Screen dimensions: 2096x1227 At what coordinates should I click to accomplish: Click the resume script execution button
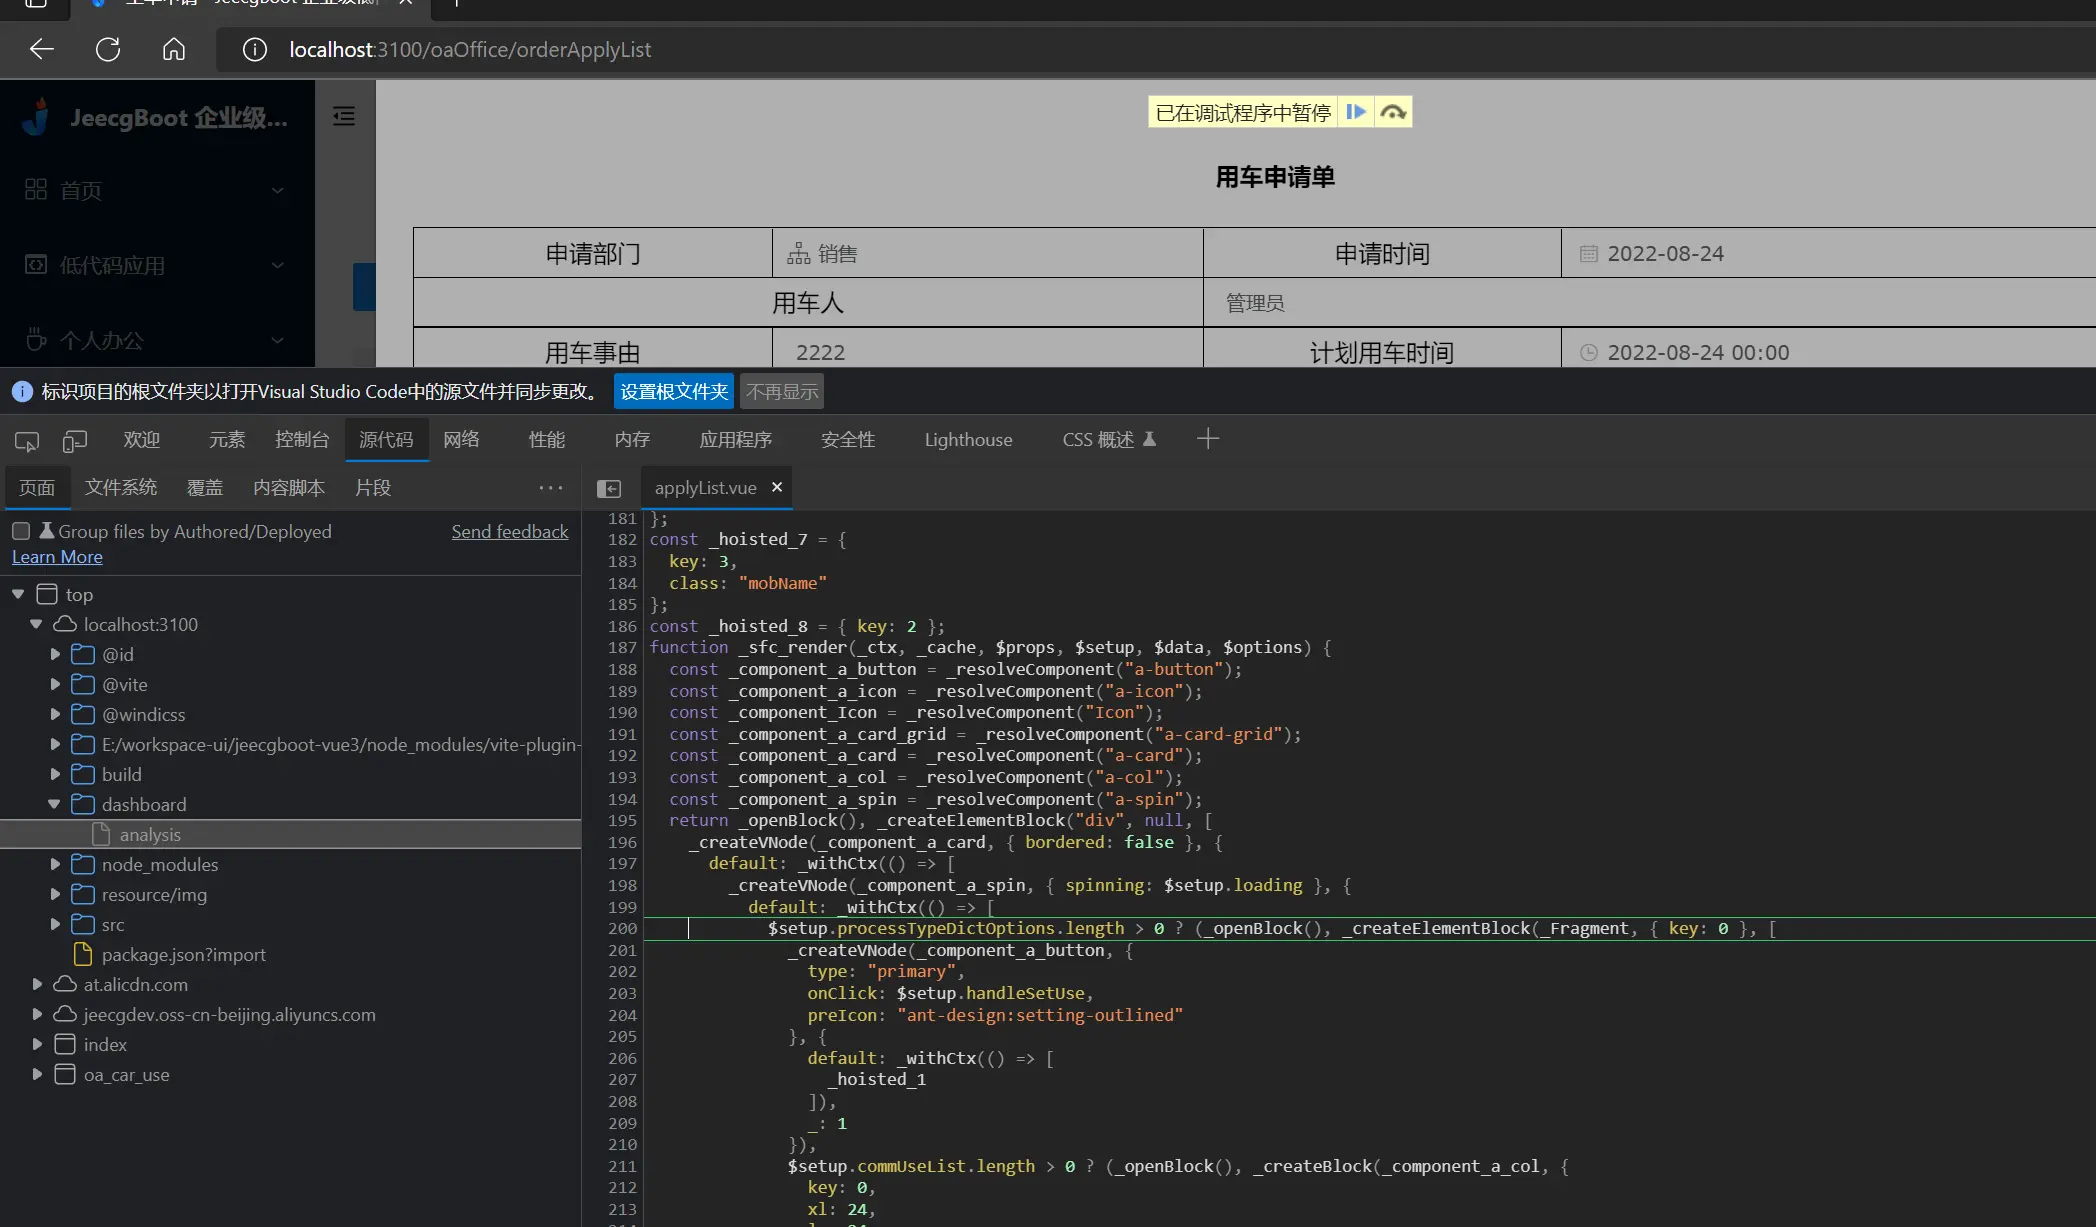click(1355, 112)
